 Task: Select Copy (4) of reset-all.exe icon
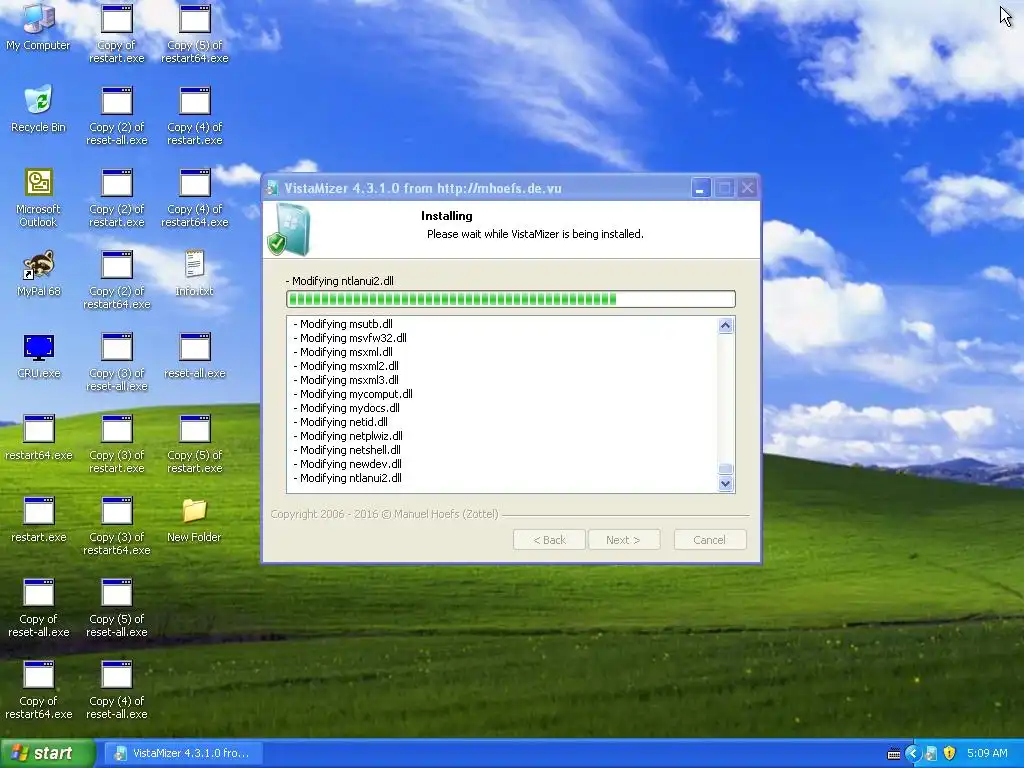coord(116,690)
